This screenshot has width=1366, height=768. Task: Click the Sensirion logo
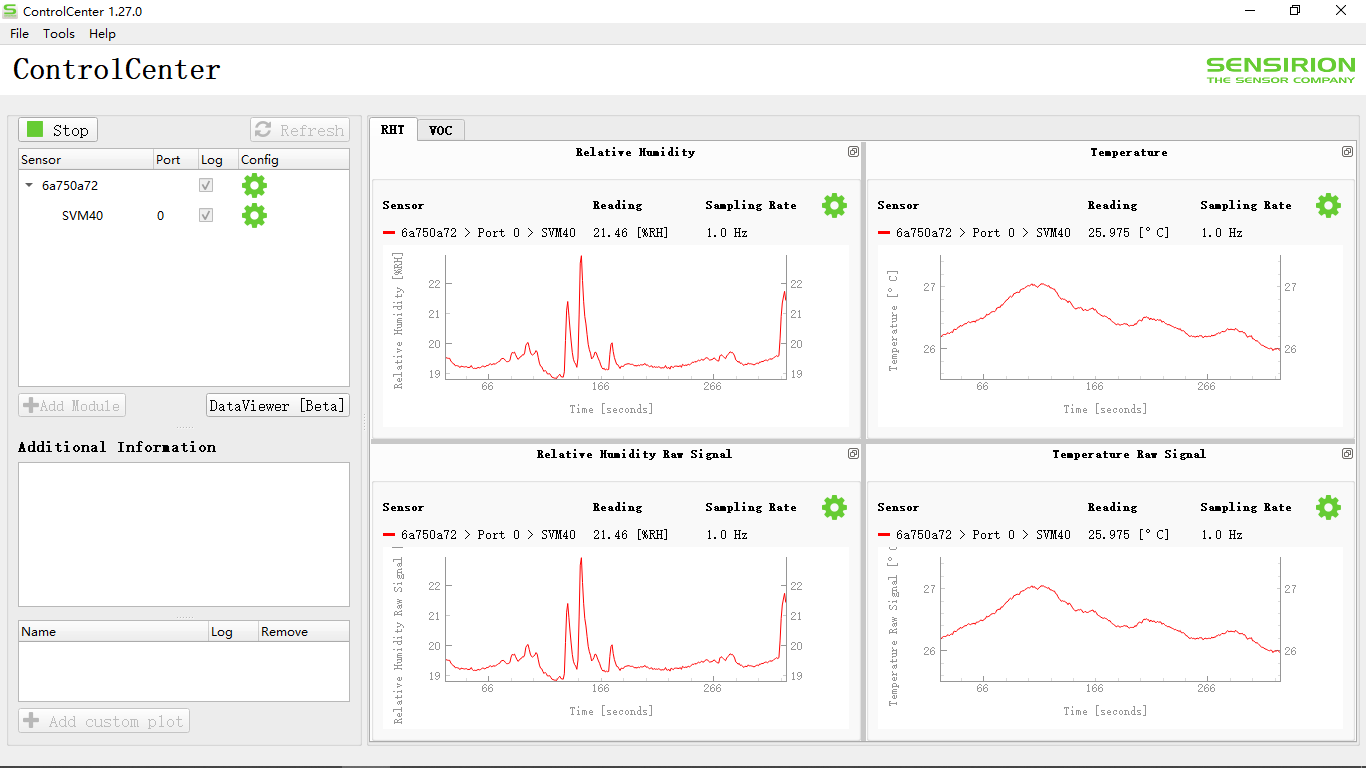coord(1280,70)
